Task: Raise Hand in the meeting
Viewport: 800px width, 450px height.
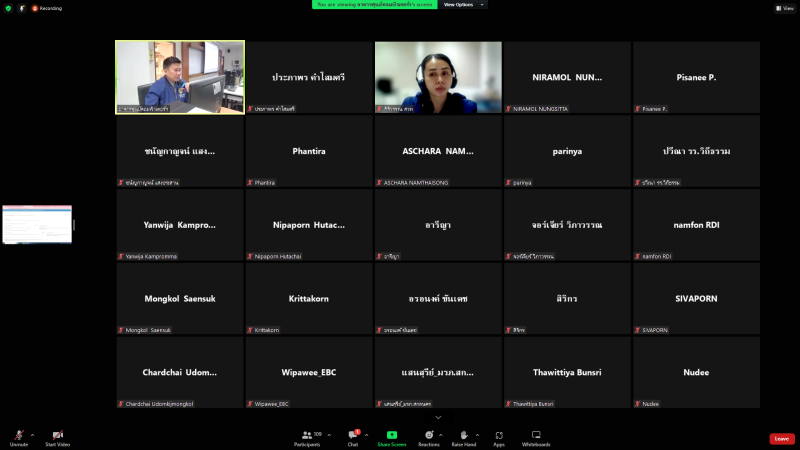Action: point(463,437)
